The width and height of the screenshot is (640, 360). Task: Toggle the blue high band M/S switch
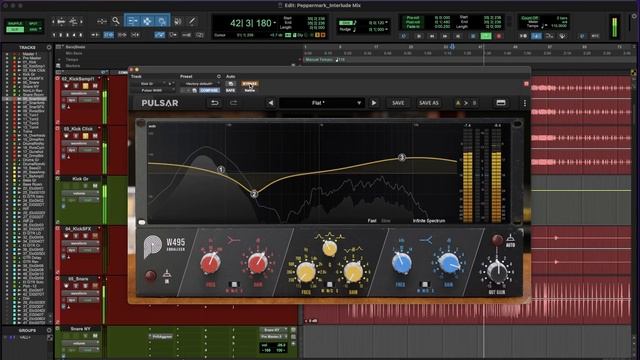point(424,284)
